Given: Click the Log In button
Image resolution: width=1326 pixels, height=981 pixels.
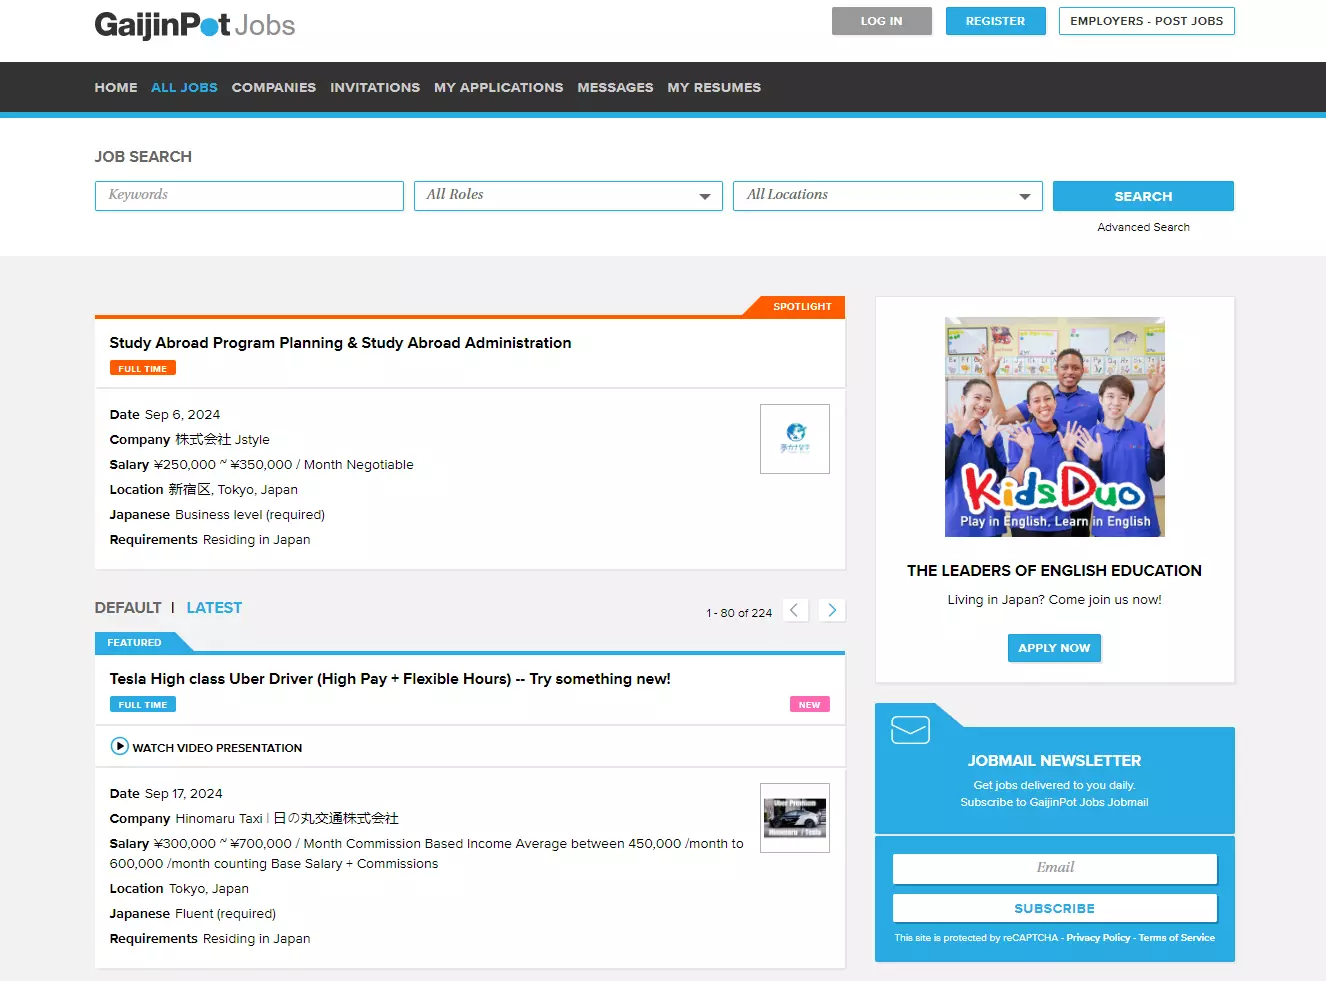Looking at the screenshot, I should tap(882, 21).
